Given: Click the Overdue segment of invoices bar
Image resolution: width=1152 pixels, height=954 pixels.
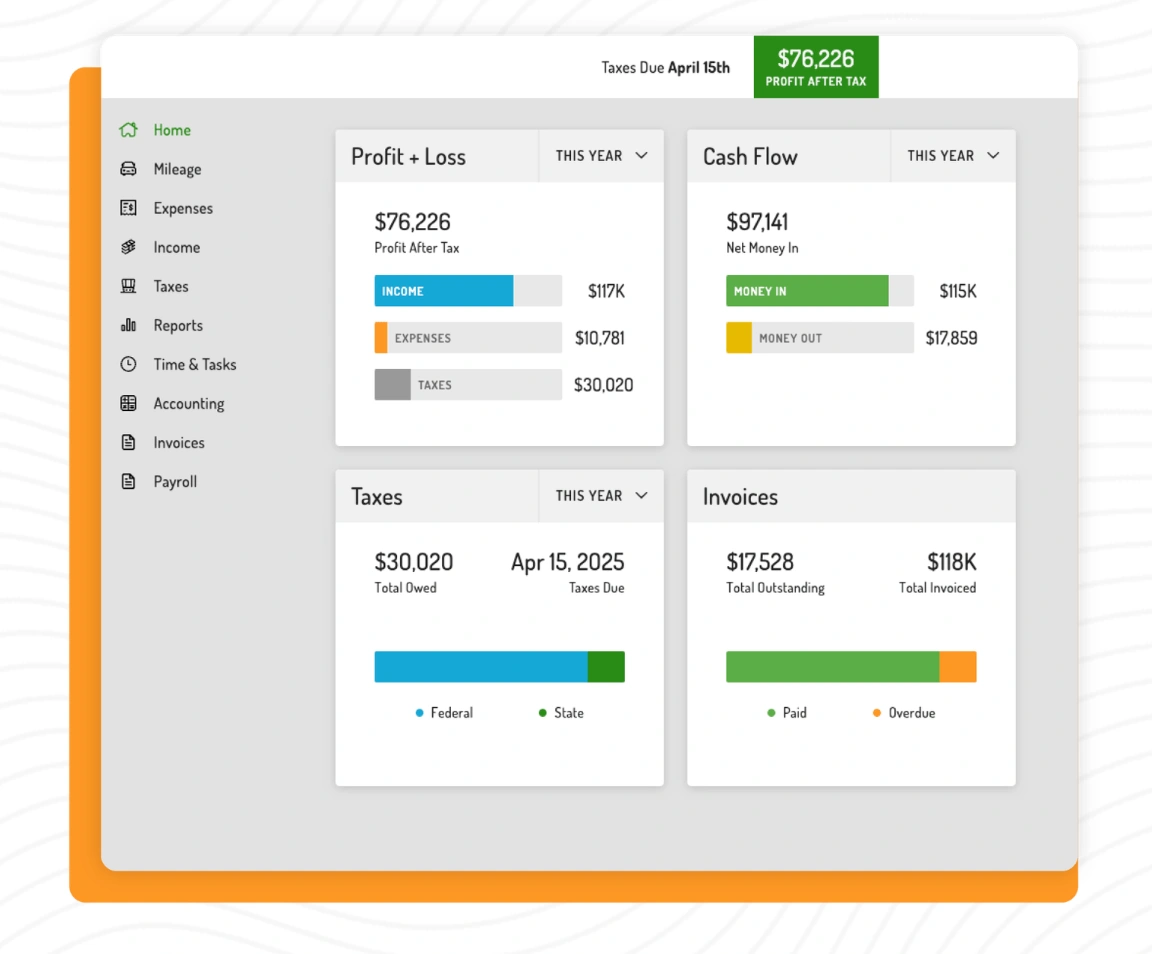Looking at the screenshot, I should (x=958, y=667).
